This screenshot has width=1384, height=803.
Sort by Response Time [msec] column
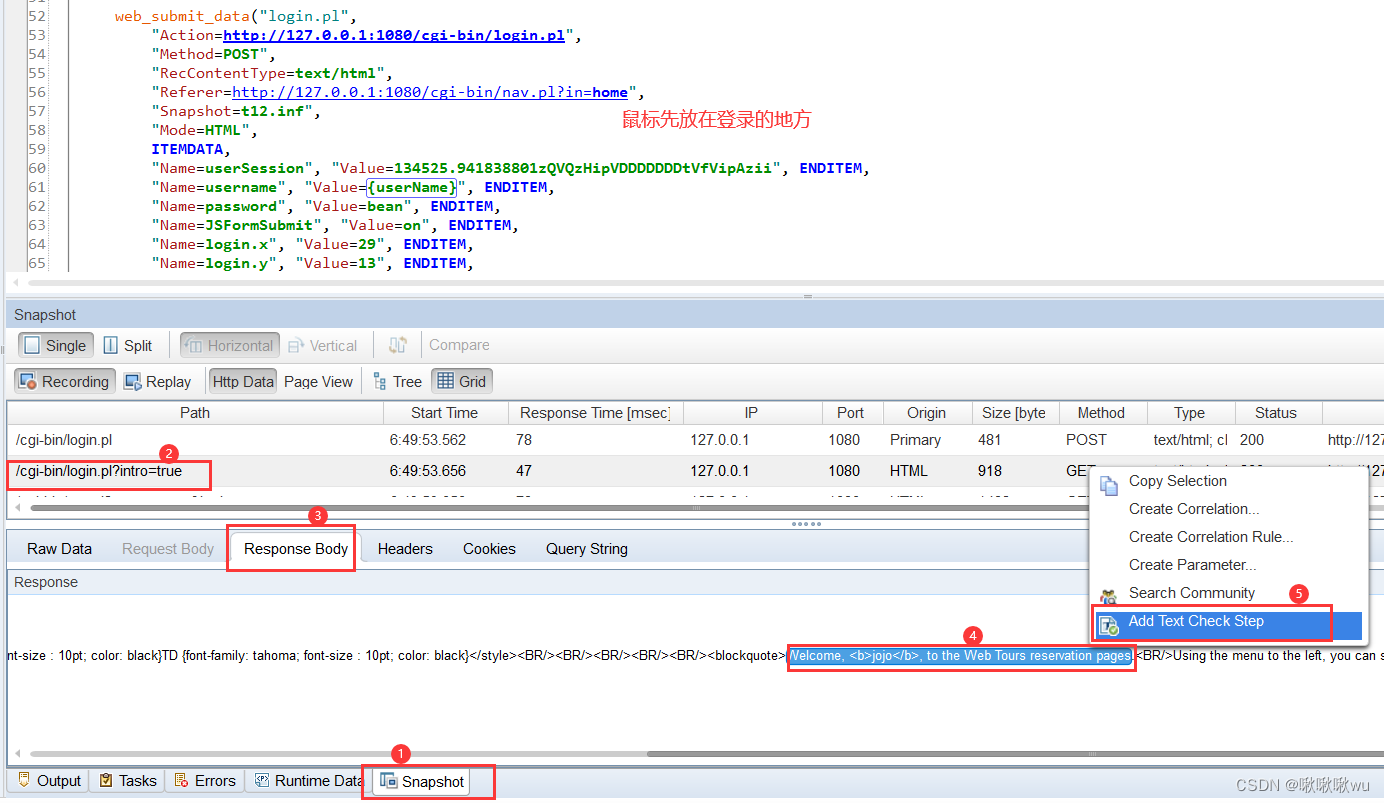(x=595, y=413)
